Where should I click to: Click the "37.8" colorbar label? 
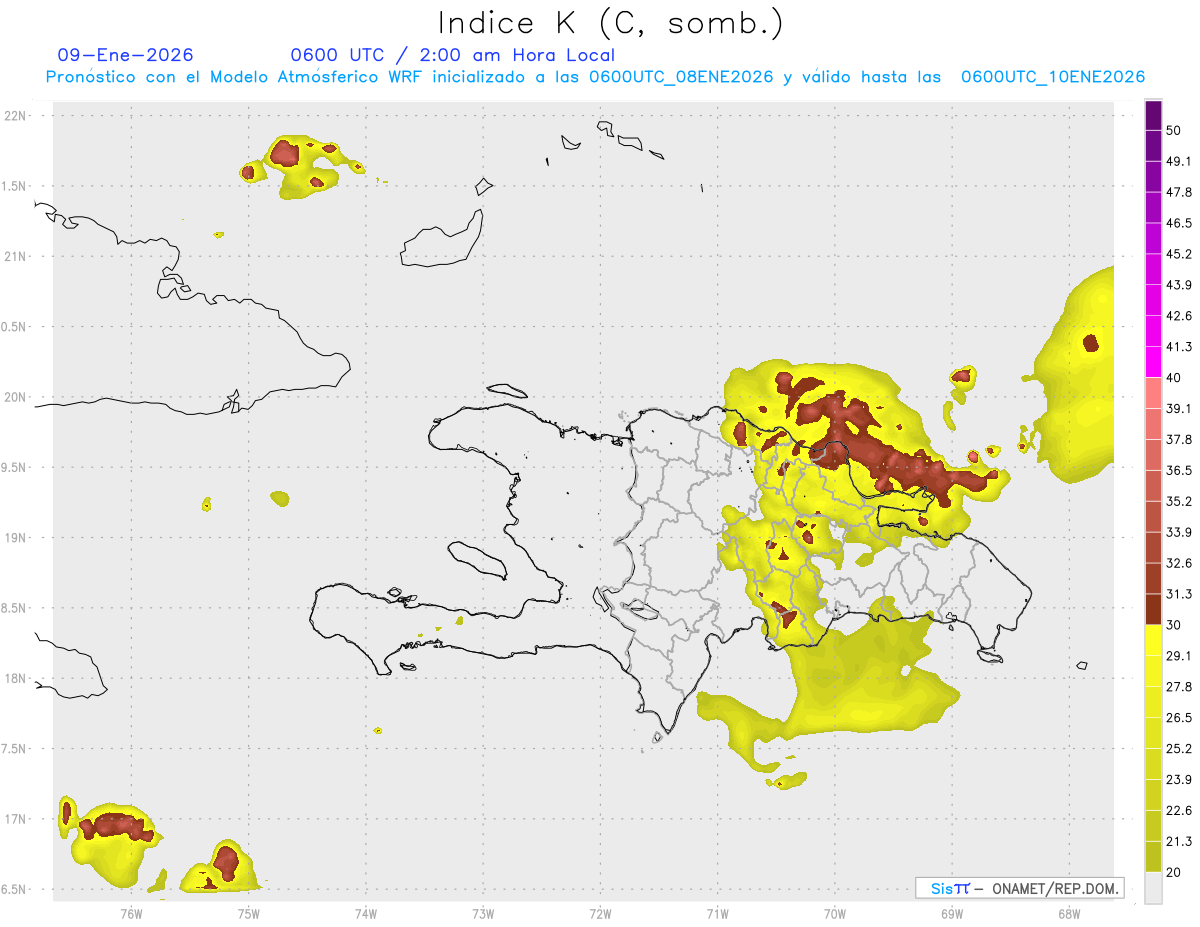point(1179,439)
